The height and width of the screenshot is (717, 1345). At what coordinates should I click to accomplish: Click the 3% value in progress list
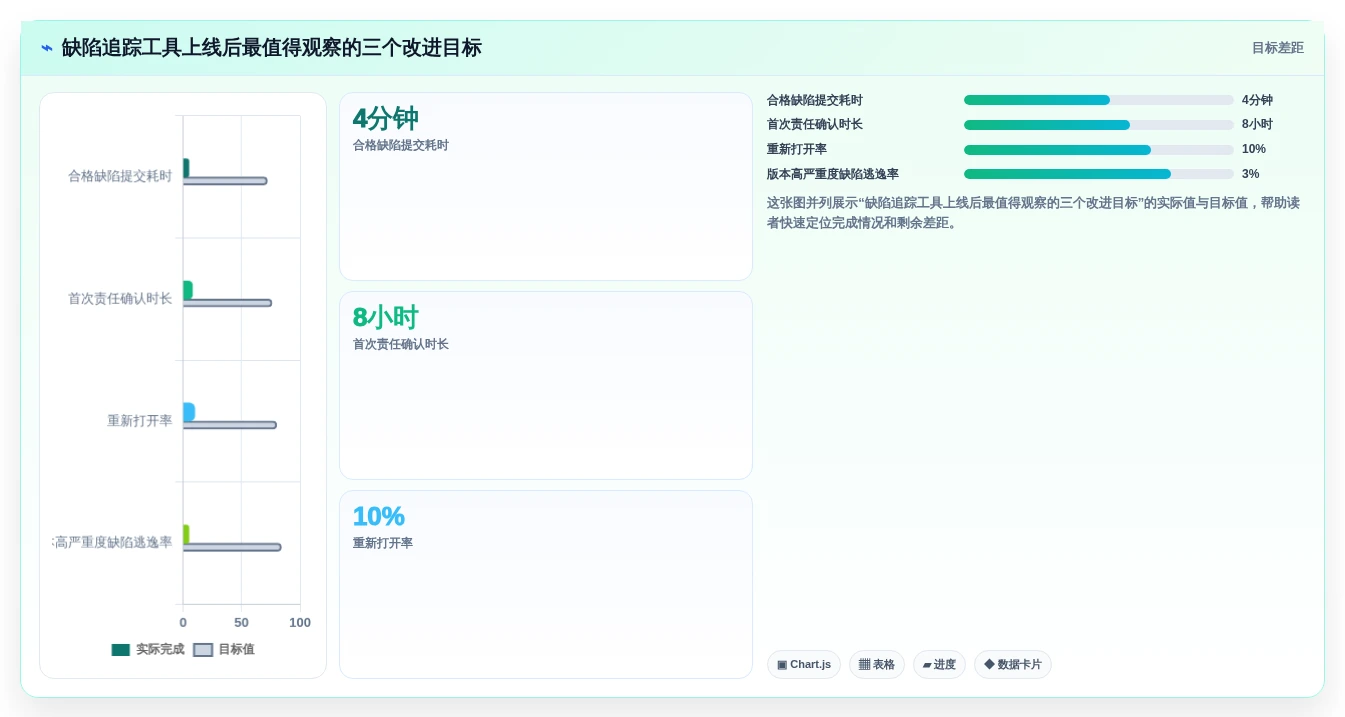click(x=1250, y=174)
